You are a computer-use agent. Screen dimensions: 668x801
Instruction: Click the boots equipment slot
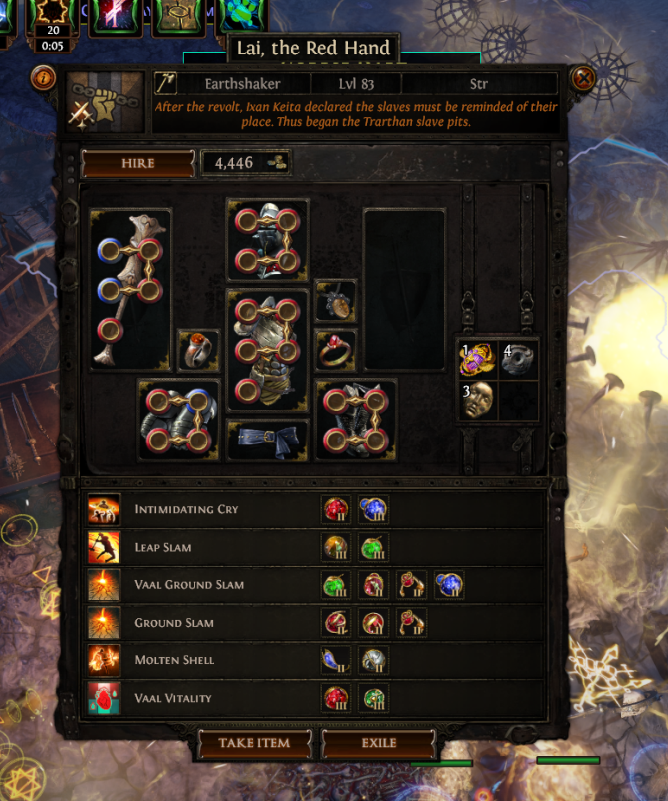pos(356,420)
